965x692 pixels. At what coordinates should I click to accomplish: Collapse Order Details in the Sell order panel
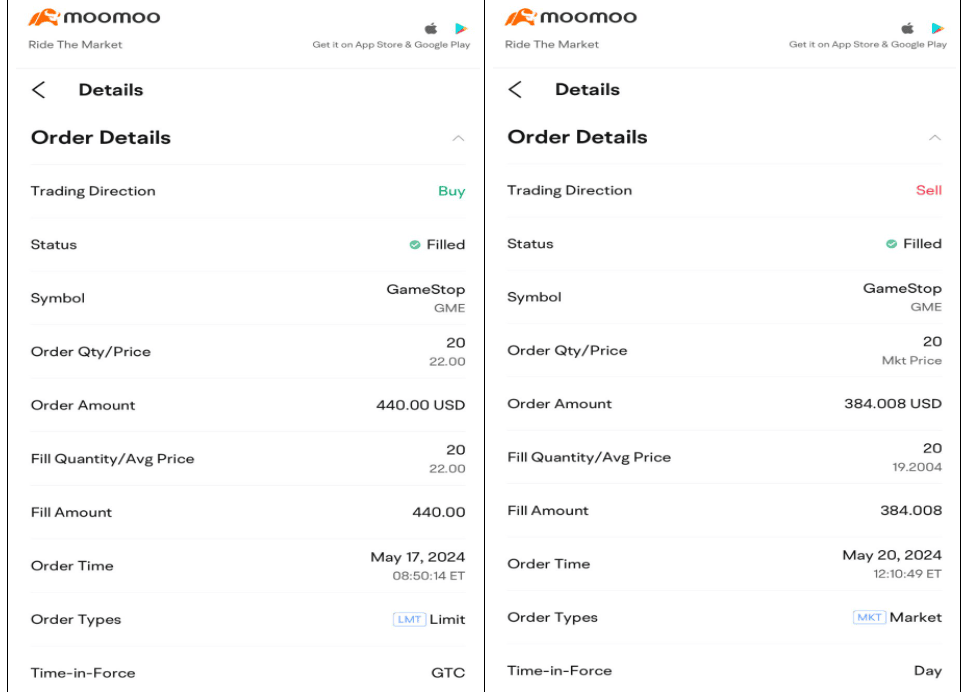(x=934, y=137)
